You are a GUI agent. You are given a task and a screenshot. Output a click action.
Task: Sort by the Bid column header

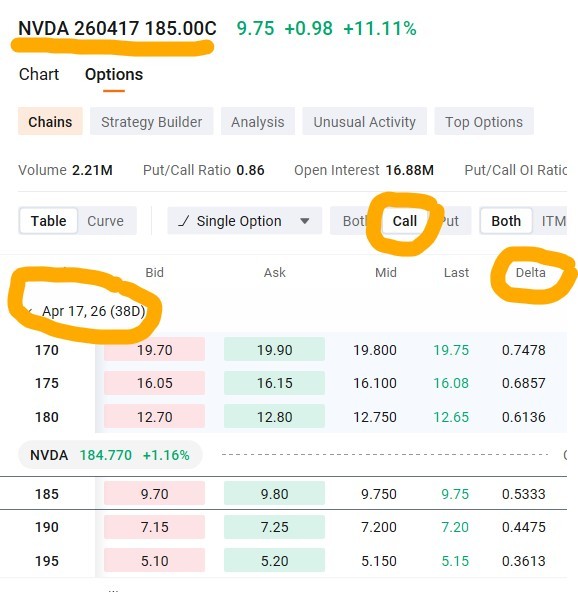(154, 273)
